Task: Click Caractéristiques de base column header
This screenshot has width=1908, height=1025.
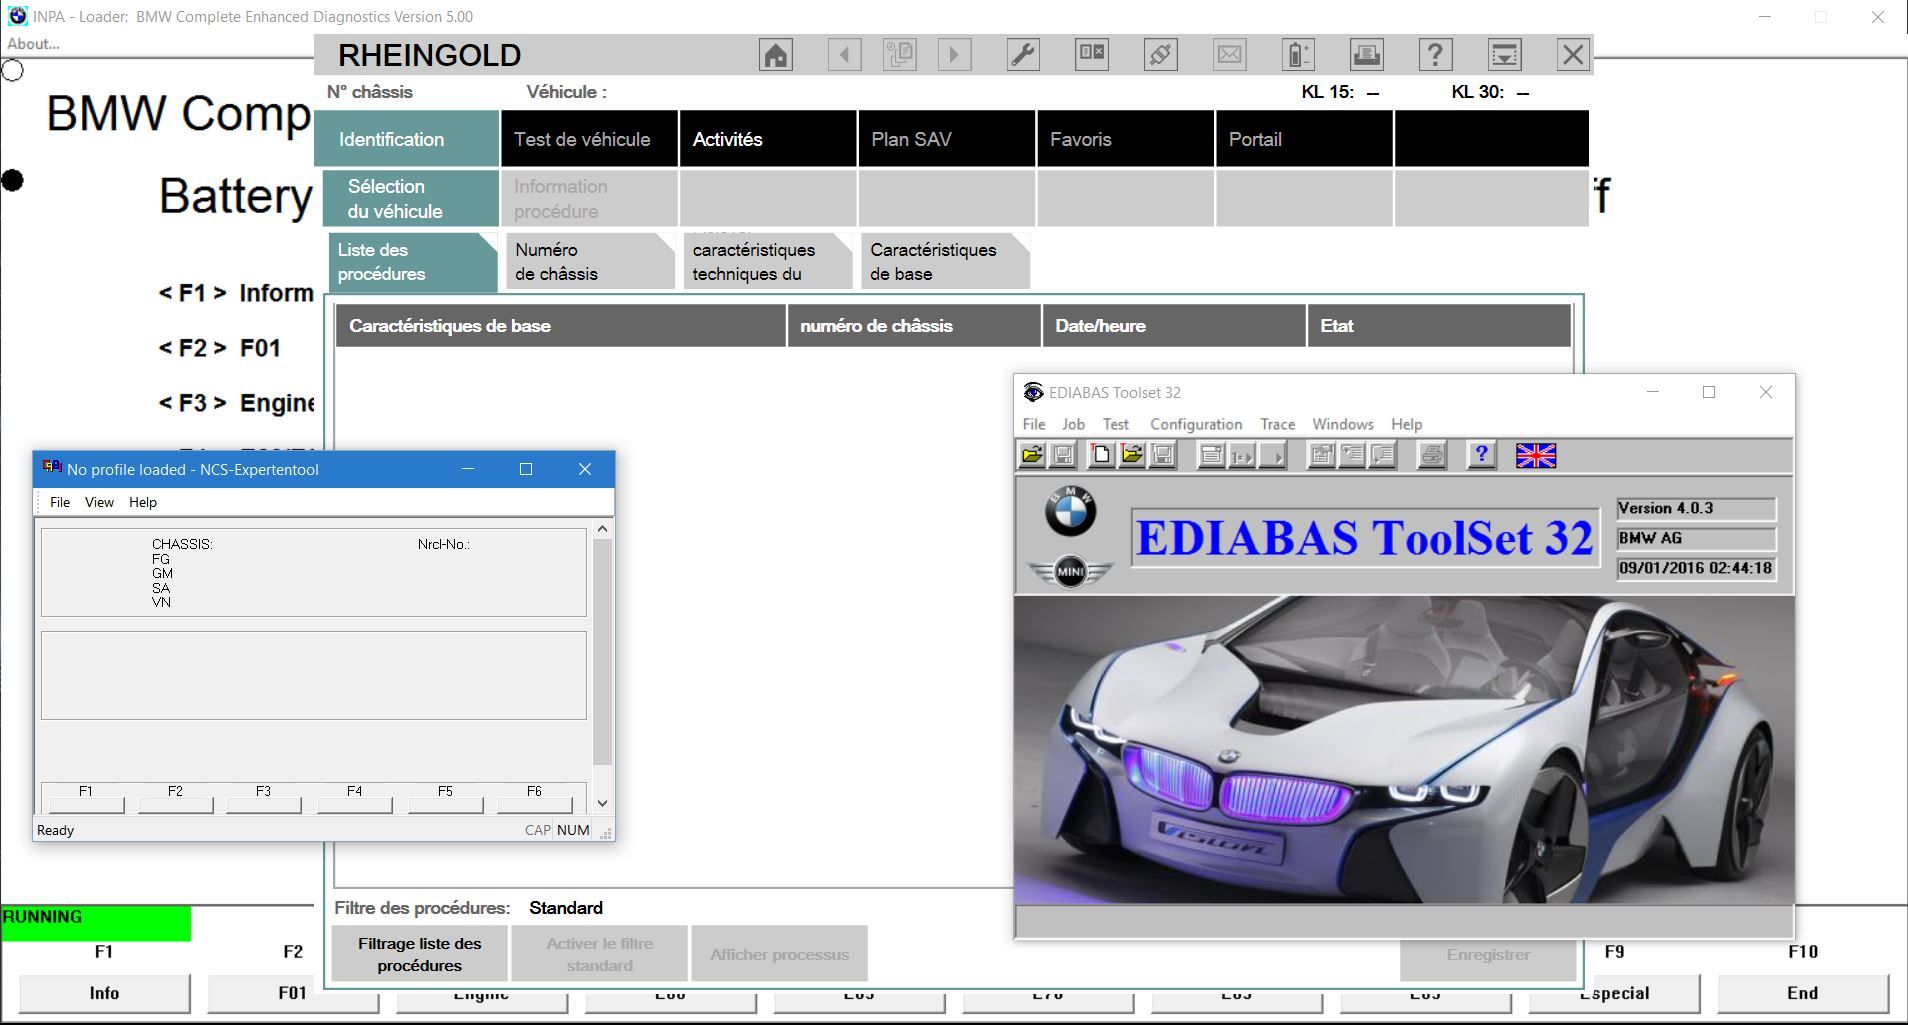Action: pyautogui.click(x=560, y=326)
